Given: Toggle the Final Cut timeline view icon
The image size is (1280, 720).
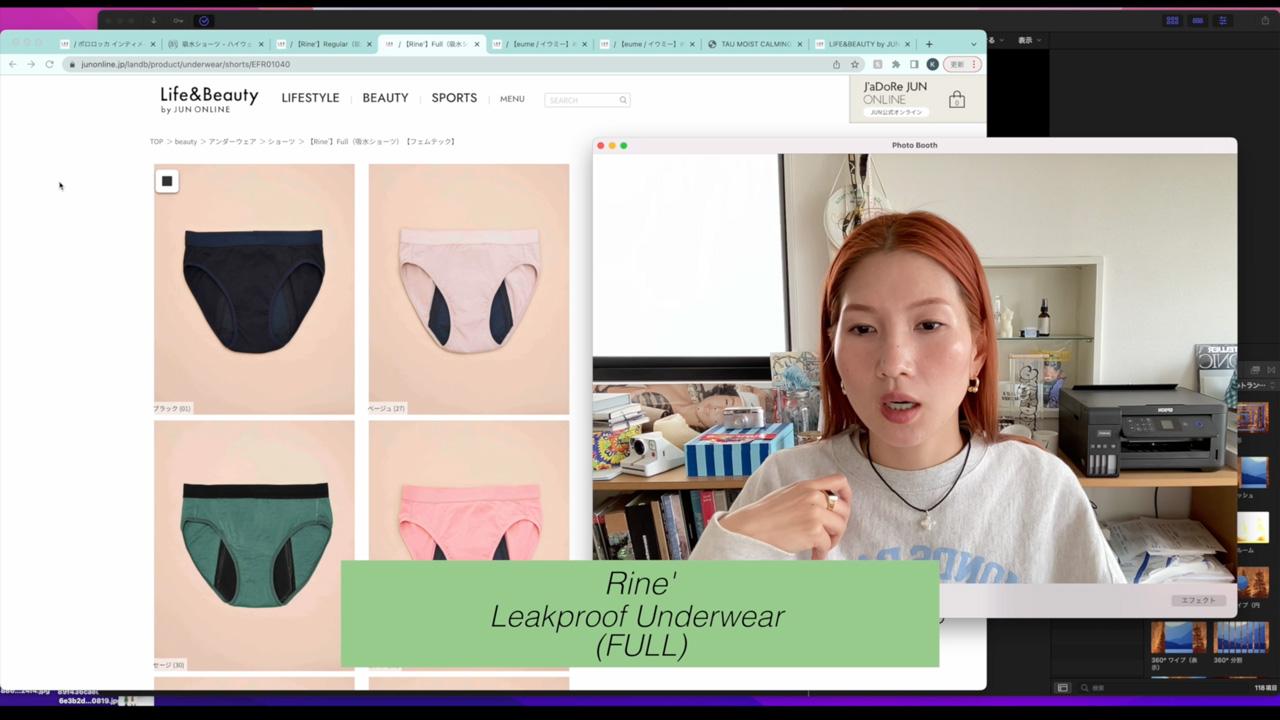Looking at the screenshot, I should (1197, 21).
